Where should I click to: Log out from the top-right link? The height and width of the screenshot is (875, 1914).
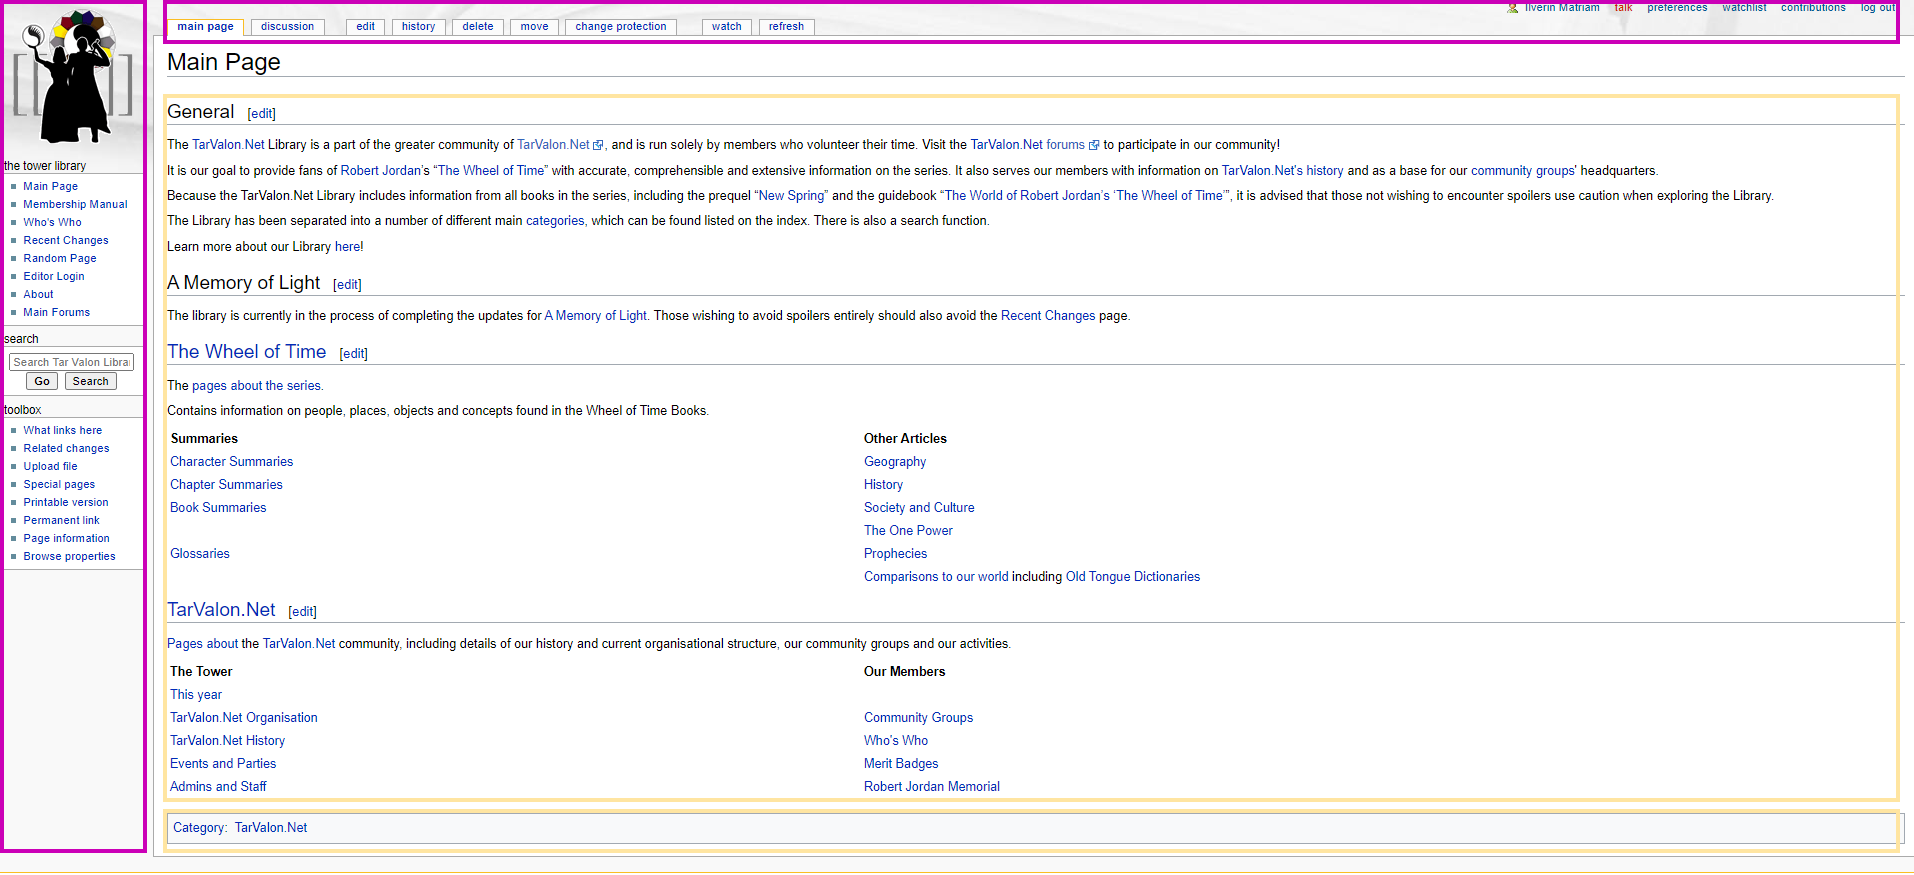click(1876, 8)
